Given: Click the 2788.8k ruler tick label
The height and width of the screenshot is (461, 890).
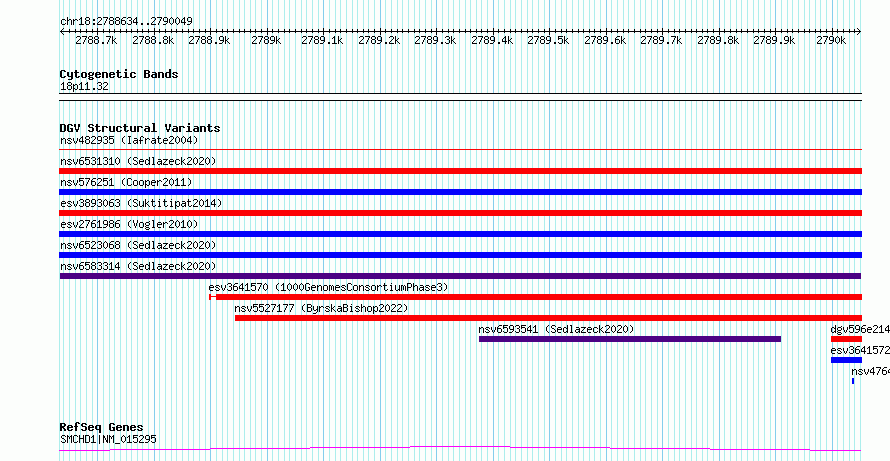Looking at the screenshot, I should point(153,41).
